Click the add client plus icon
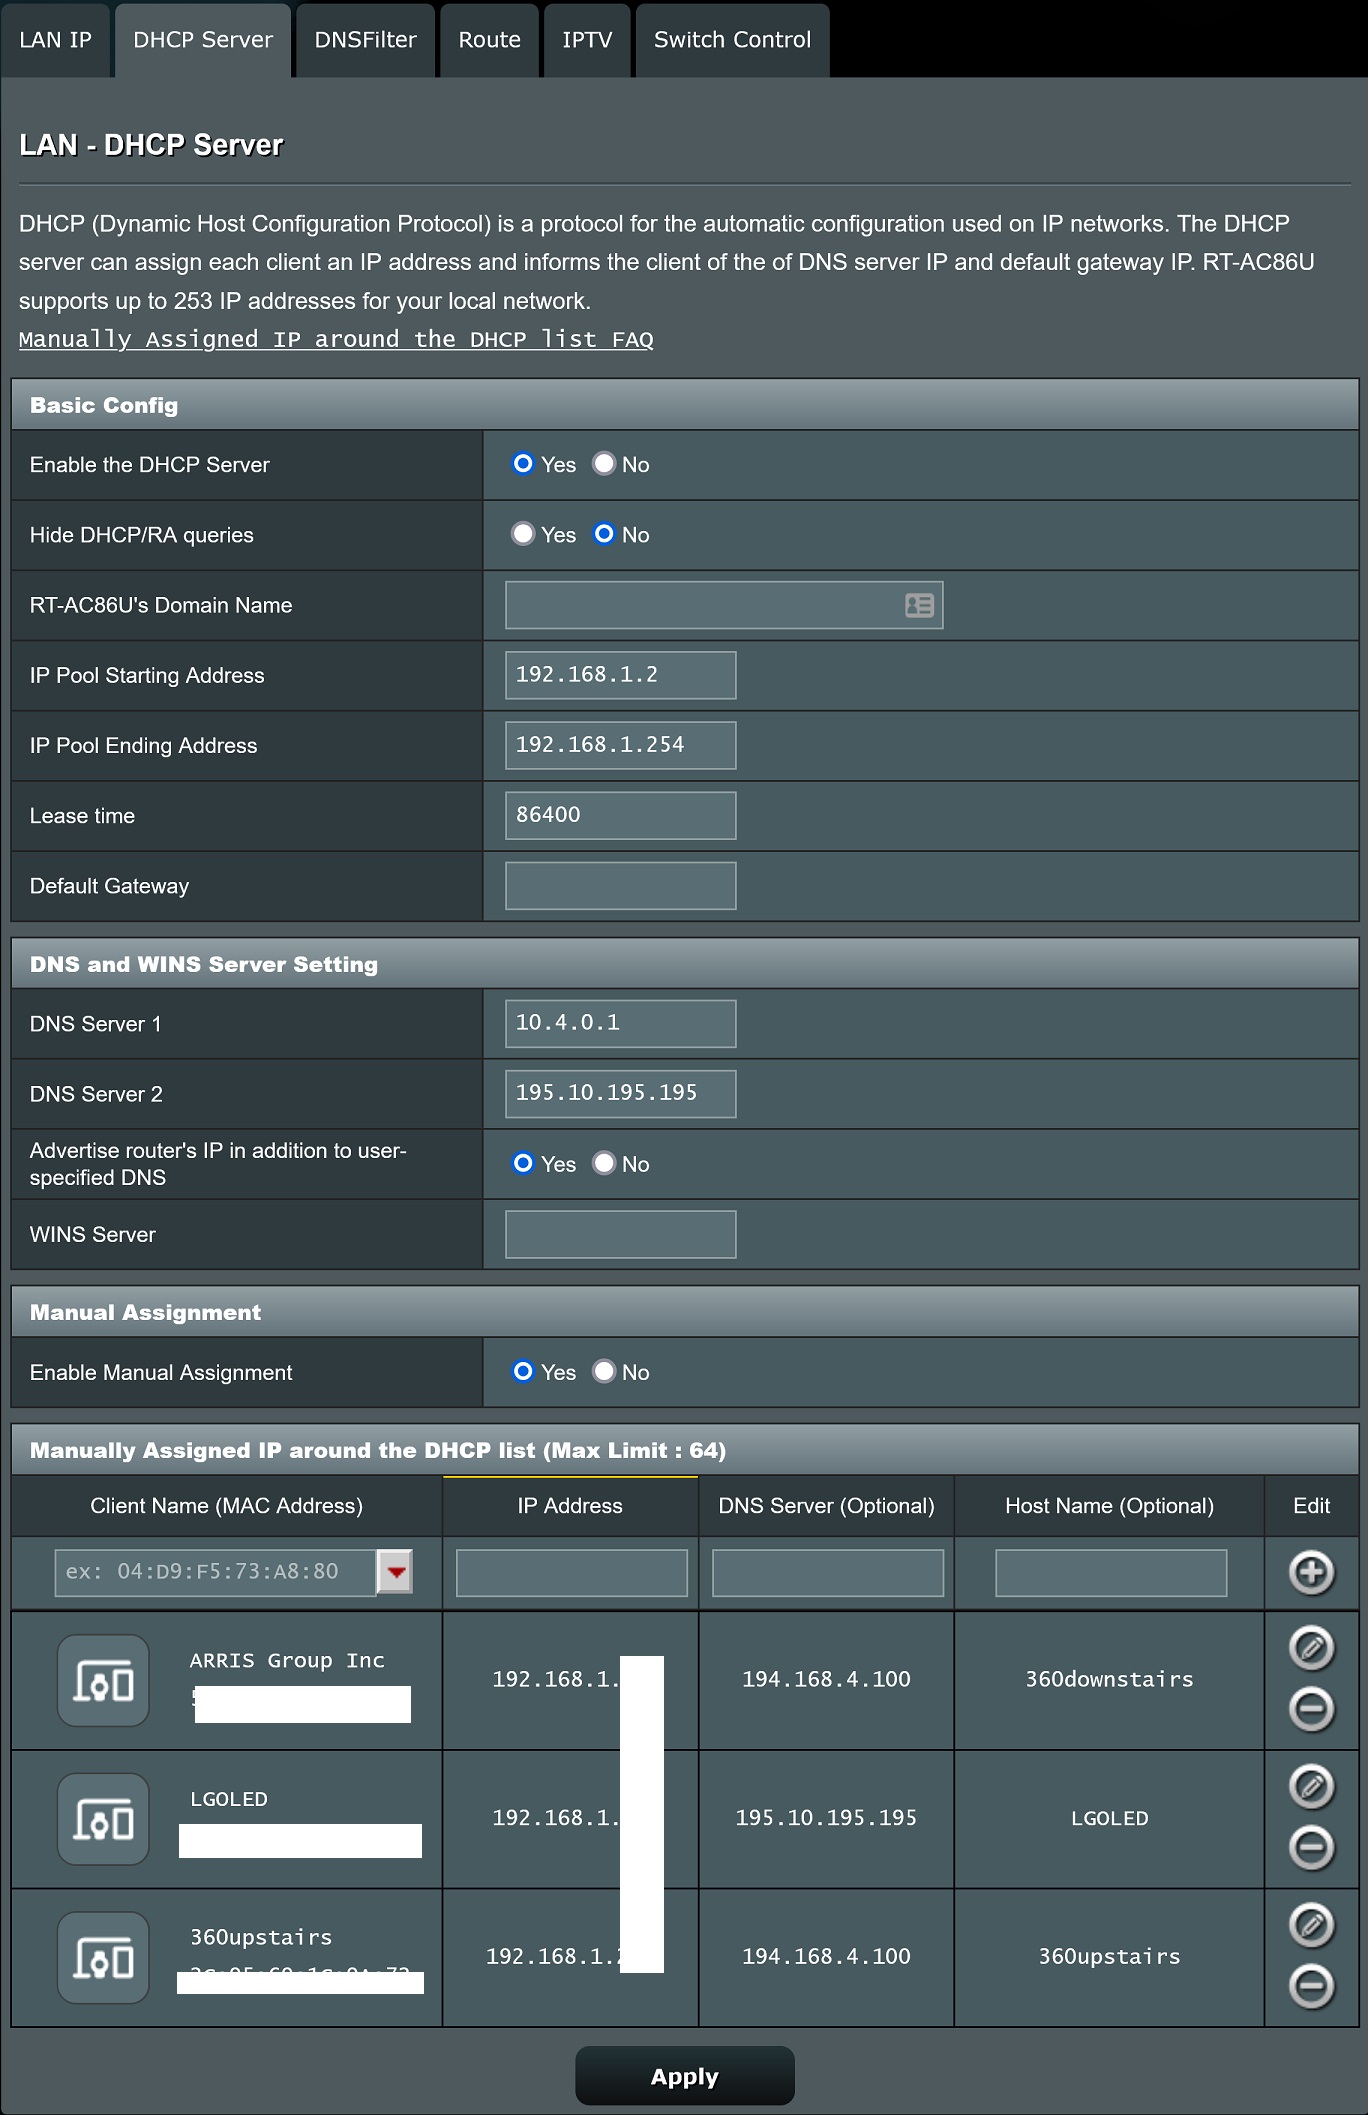1368x2115 pixels. (x=1311, y=1573)
